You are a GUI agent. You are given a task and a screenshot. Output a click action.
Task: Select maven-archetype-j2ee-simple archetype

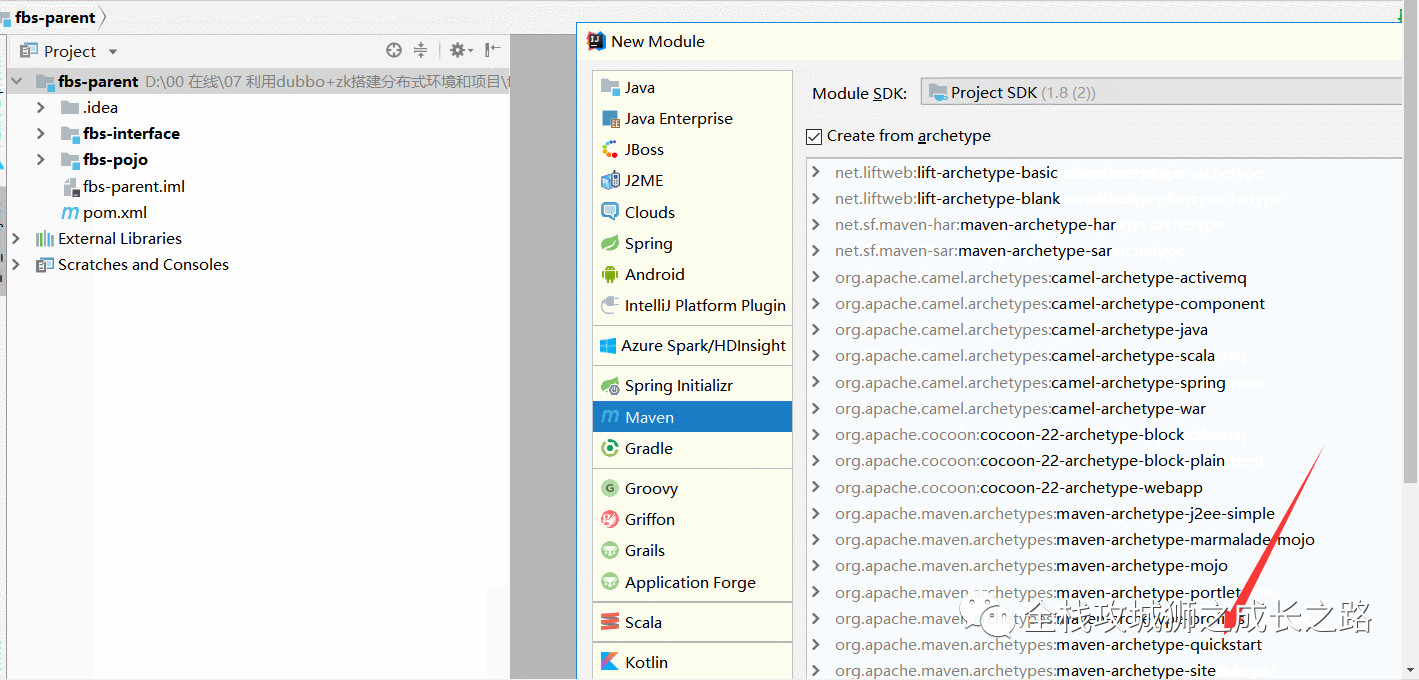tap(1055, 513)
